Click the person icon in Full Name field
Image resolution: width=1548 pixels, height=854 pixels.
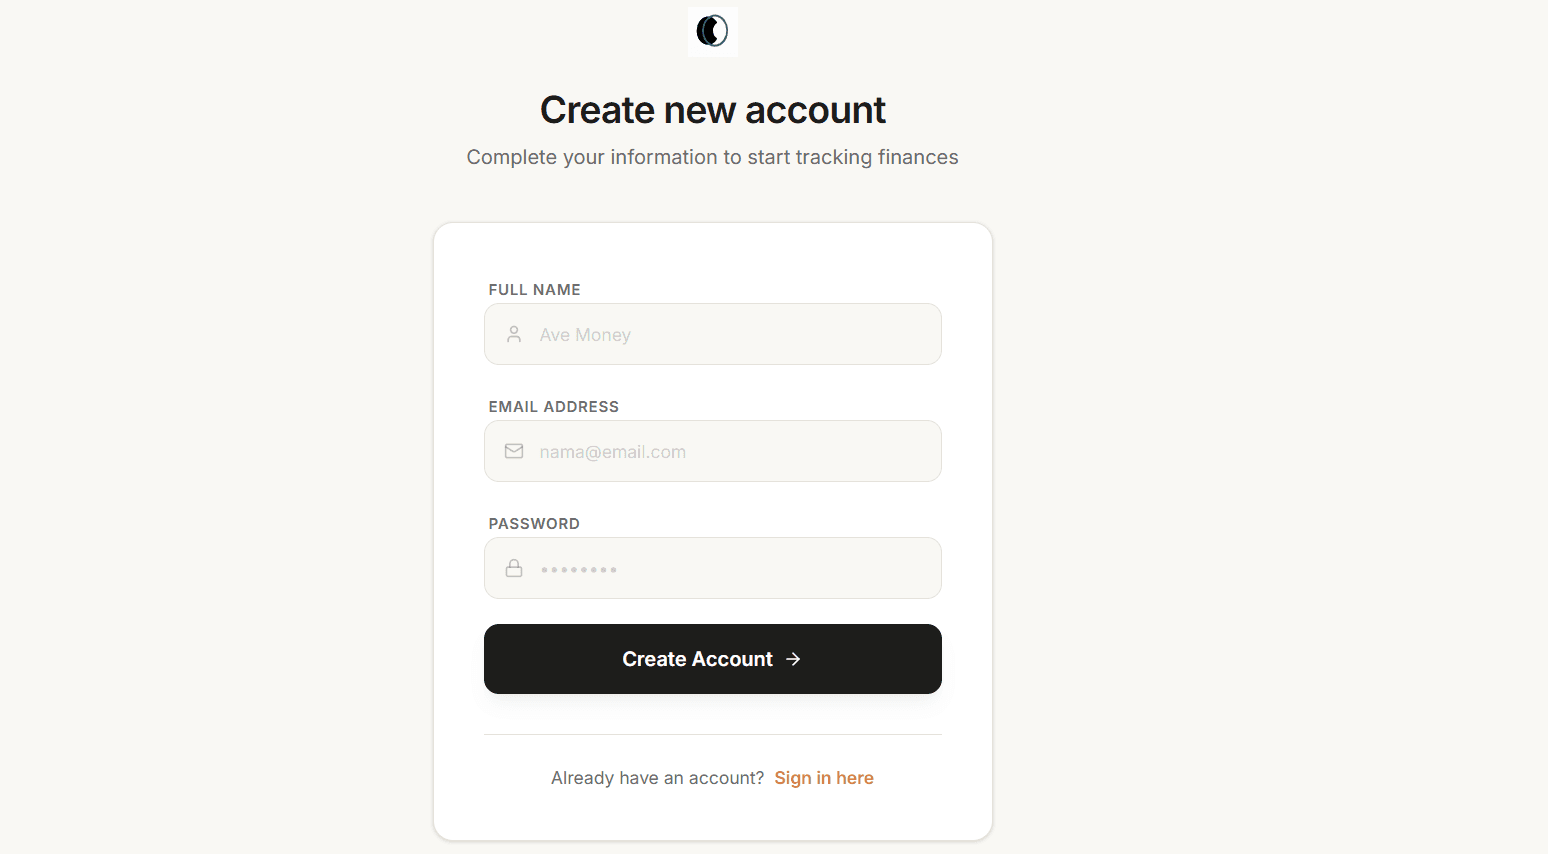(514, 334)
